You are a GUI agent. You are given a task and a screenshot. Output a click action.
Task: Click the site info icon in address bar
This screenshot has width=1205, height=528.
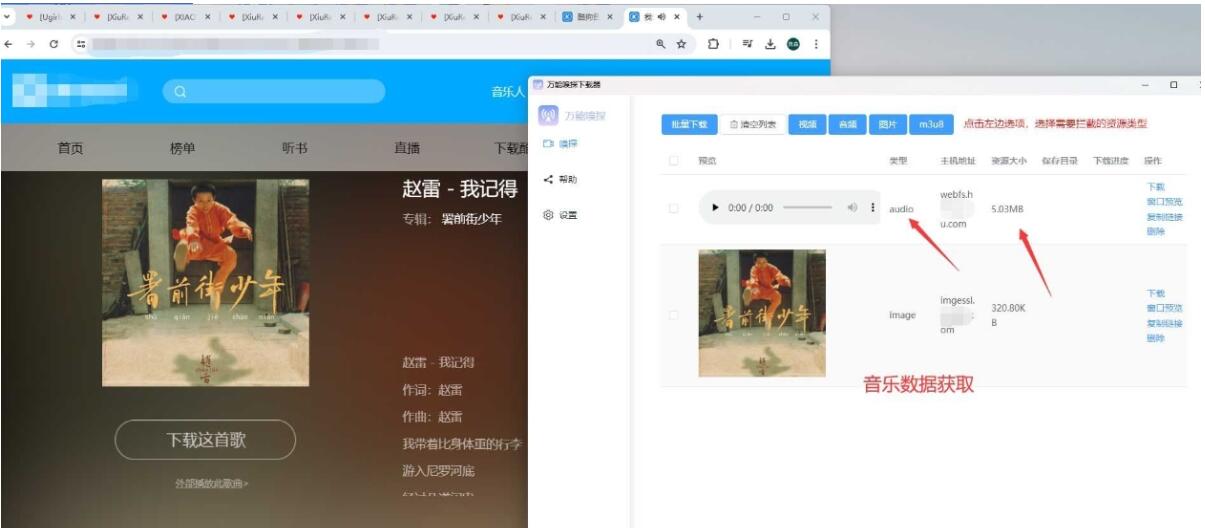point(81,44)
